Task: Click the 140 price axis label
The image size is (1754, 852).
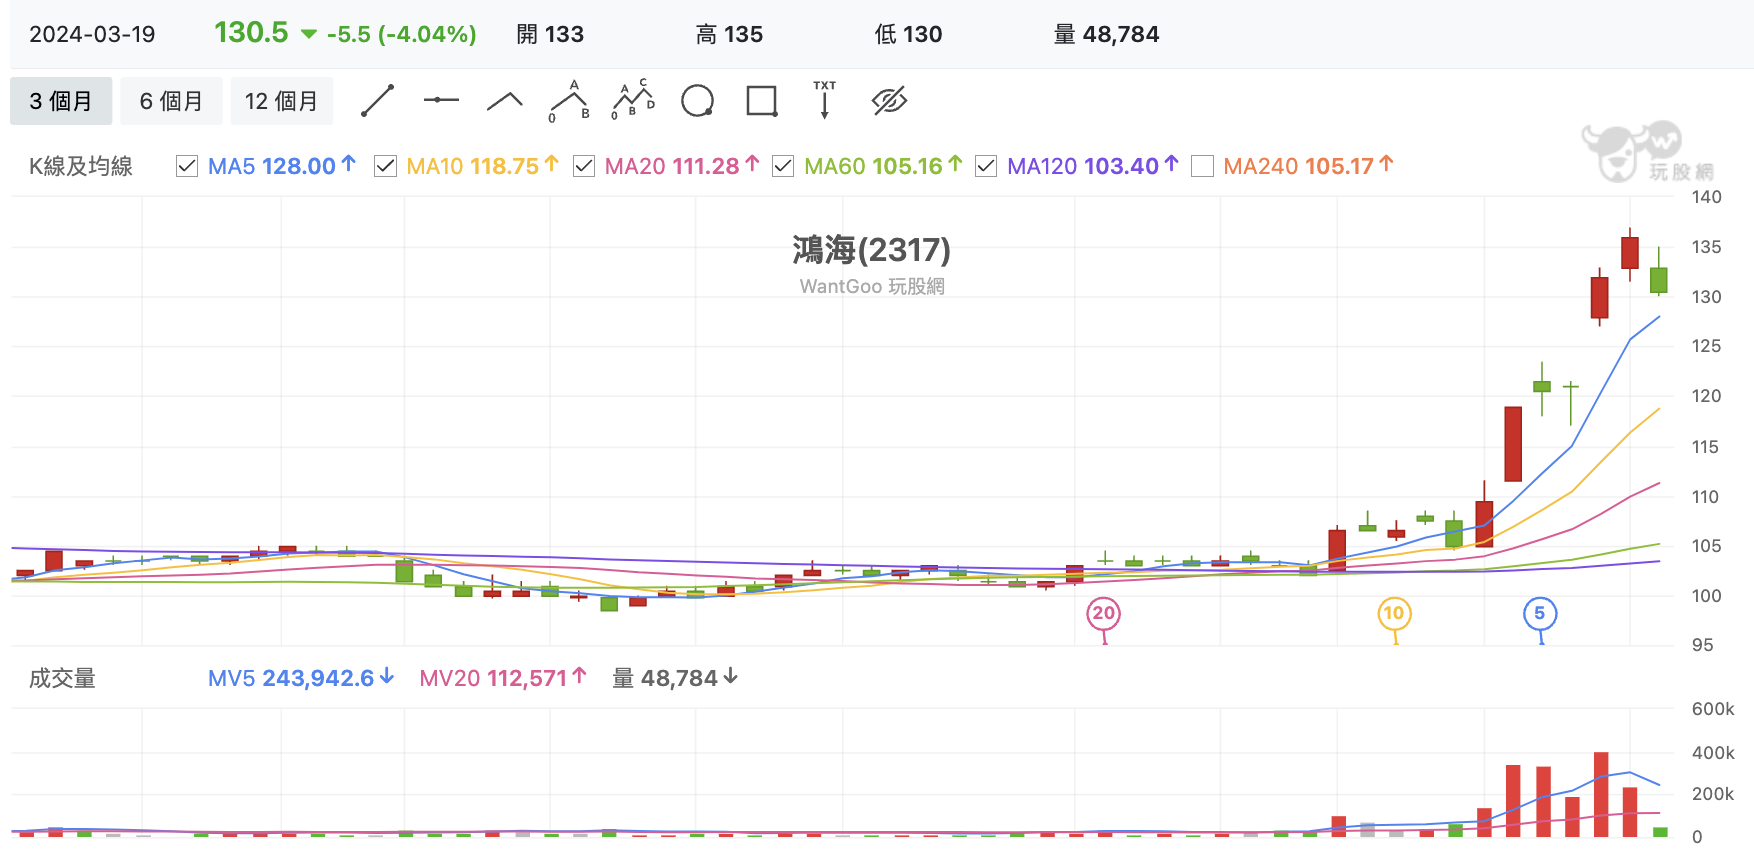Action: (1707, 197)
